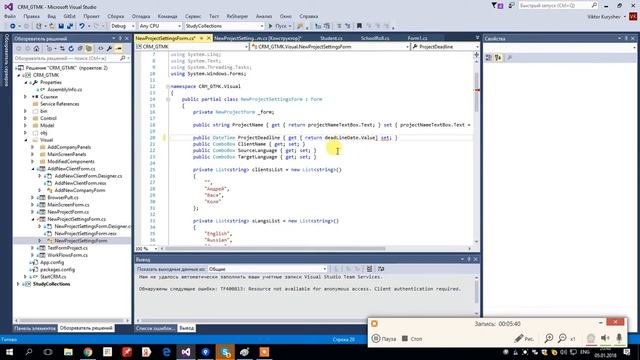640x360 pixels.
Task: Click clear all icon in Output panel
Action: tap(369, 269)
